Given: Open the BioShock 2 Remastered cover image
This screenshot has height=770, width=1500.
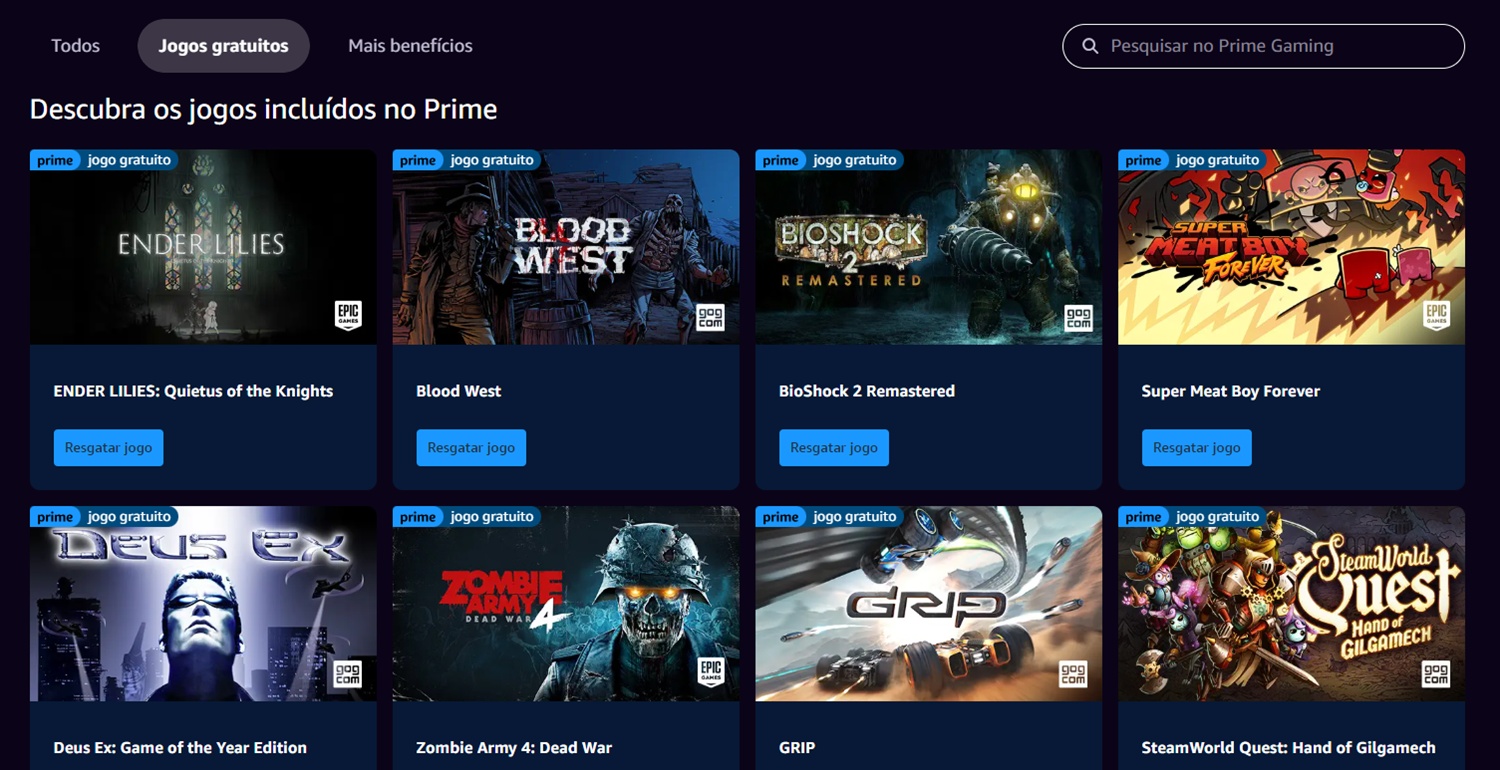Looking at the screenshot, I should 929,247.
